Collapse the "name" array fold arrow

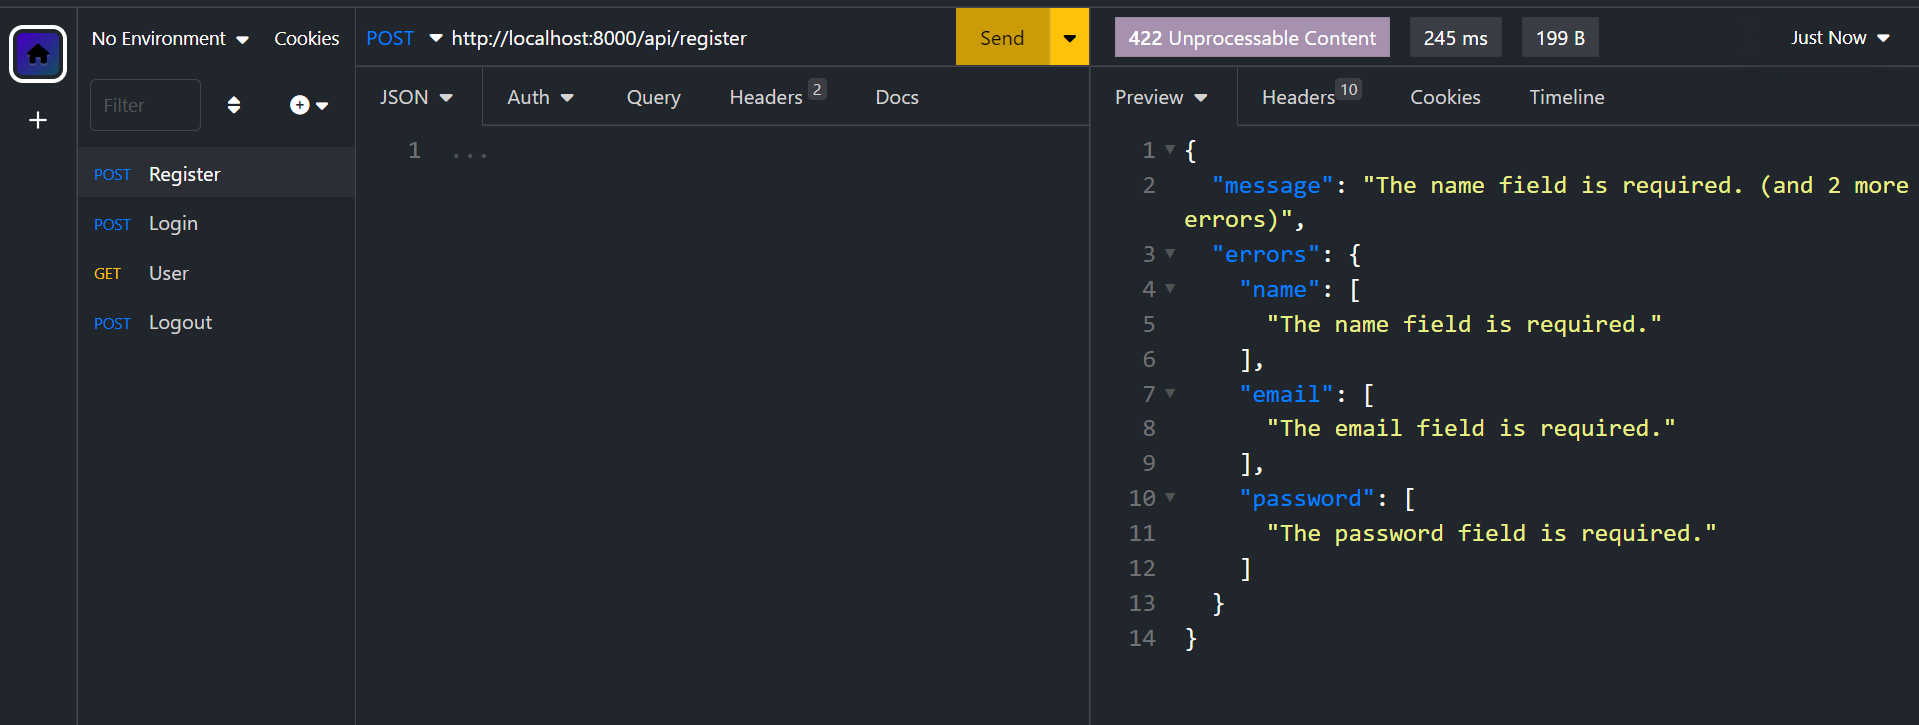[1170, 289]
